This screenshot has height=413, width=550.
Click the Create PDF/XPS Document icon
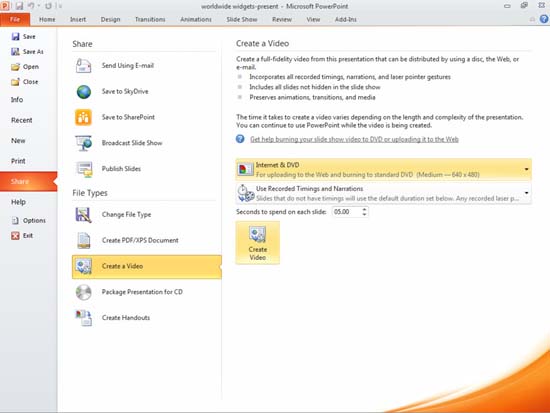tap(83, 240)
